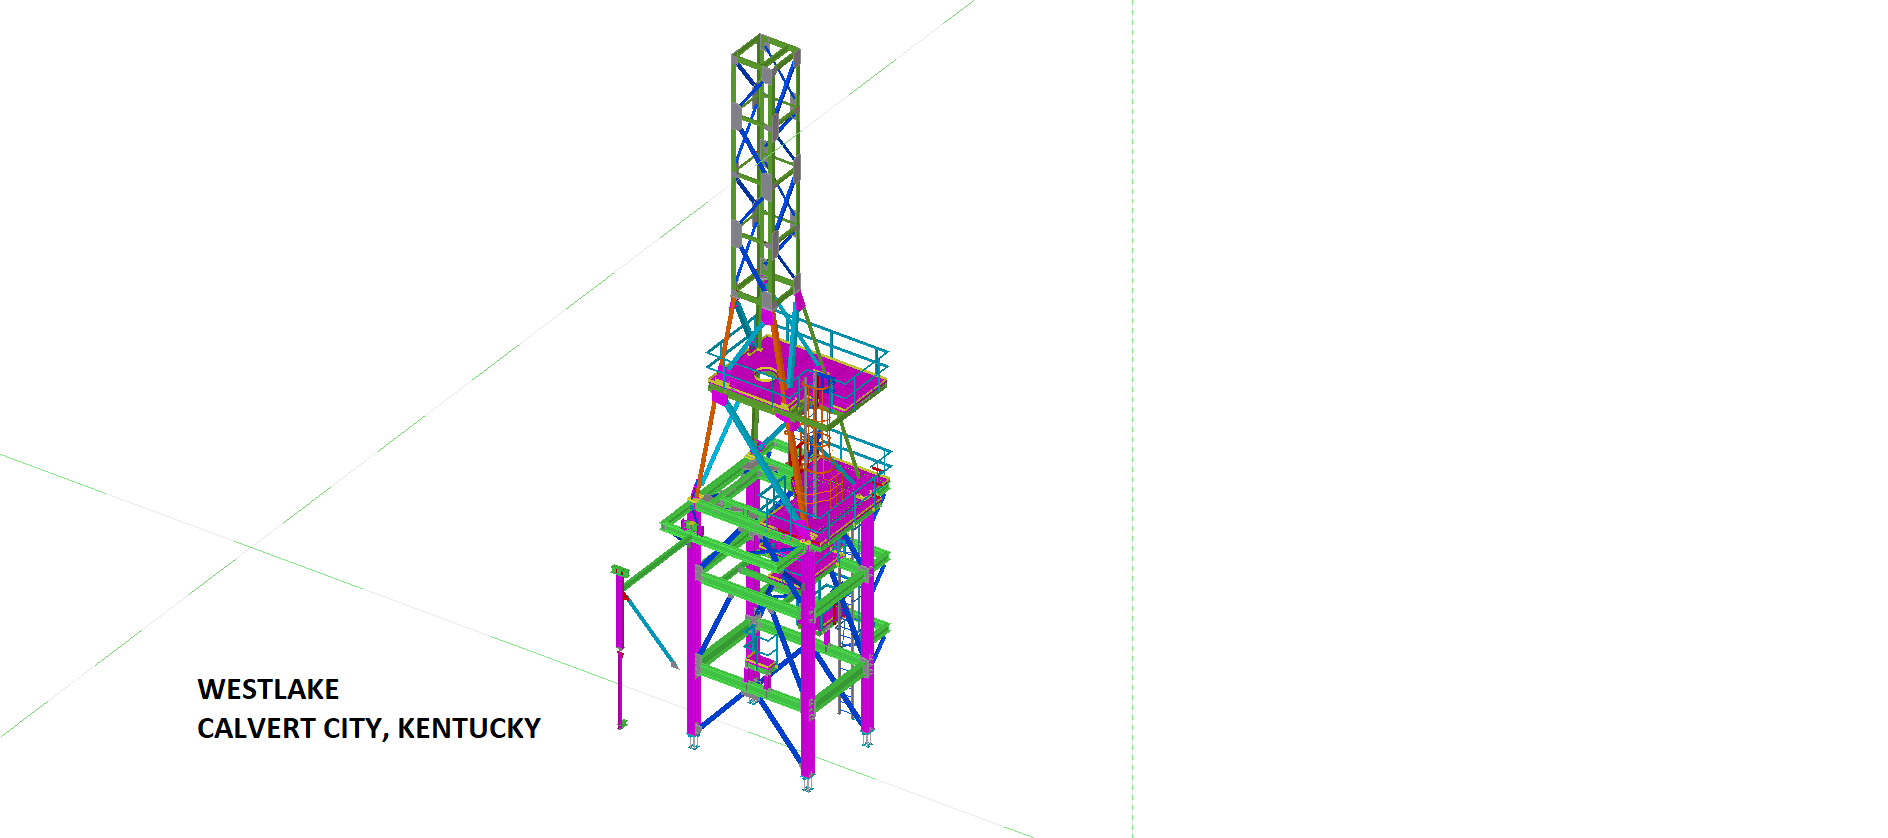Select the circular opening in upper platform
Viewport: 1888px width, 838px height.
[x=765, y=375]
